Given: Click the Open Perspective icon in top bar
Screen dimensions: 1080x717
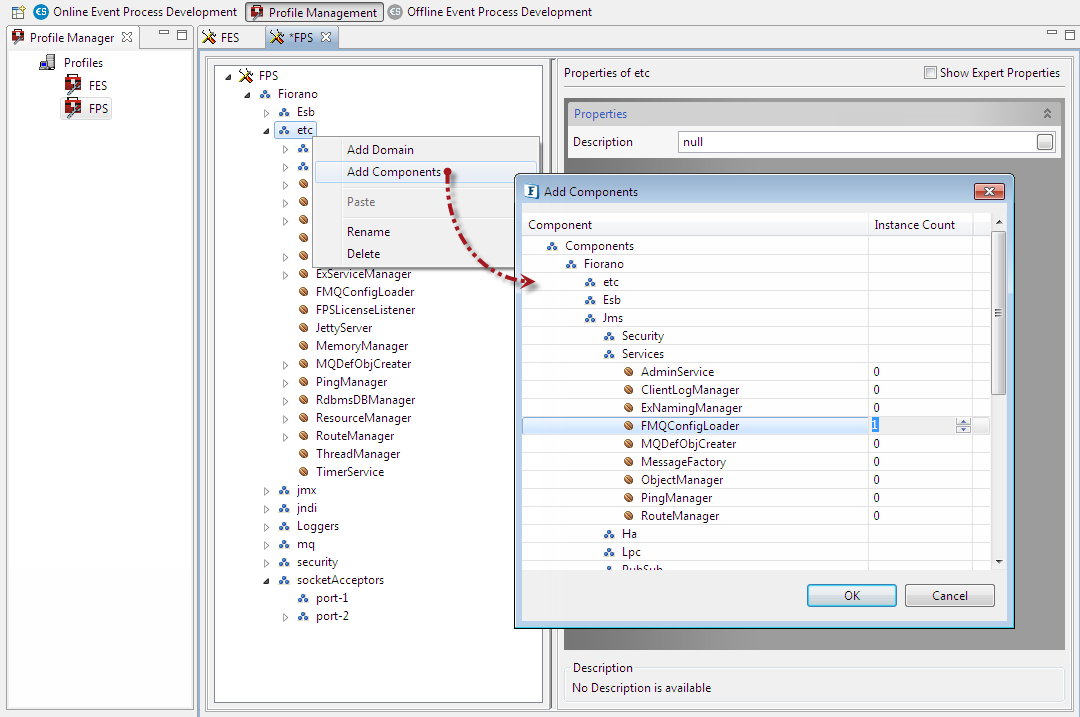Looking at the screenshot, I should pos(17,12).
